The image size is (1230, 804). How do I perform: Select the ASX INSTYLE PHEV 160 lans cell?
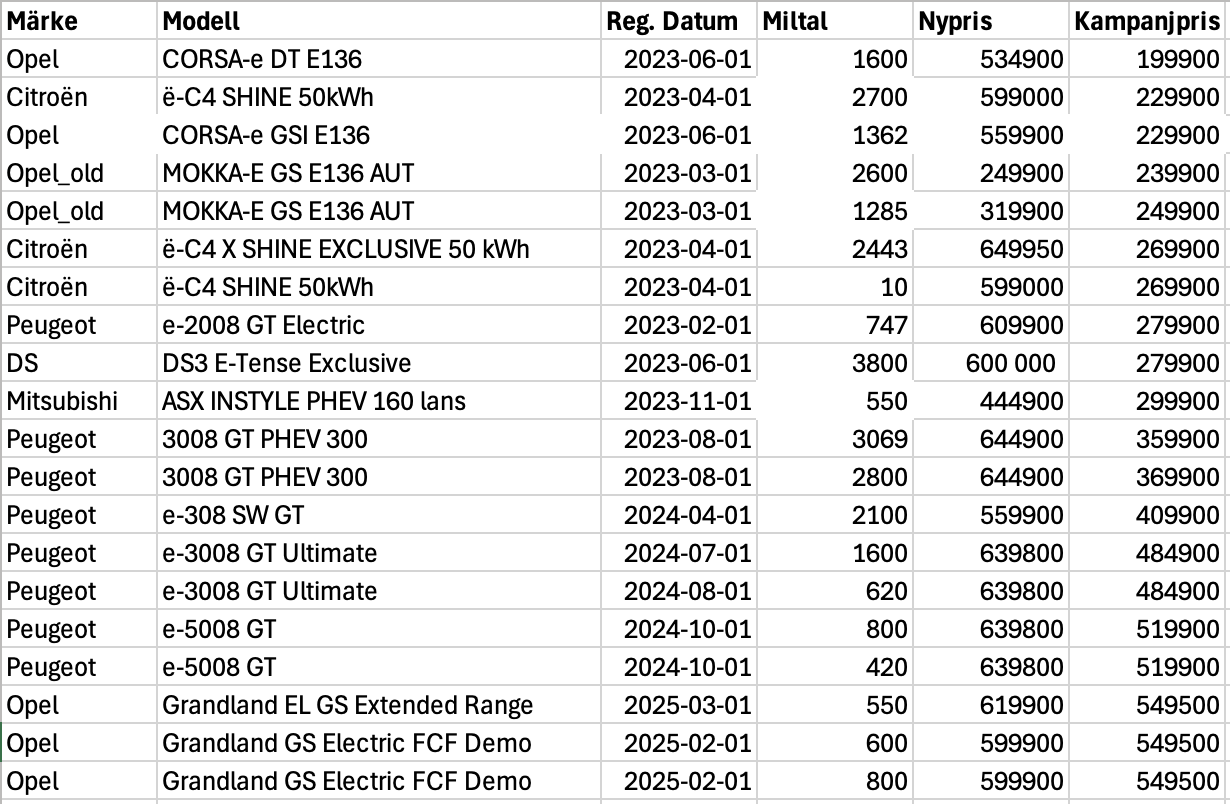point(379,401)
